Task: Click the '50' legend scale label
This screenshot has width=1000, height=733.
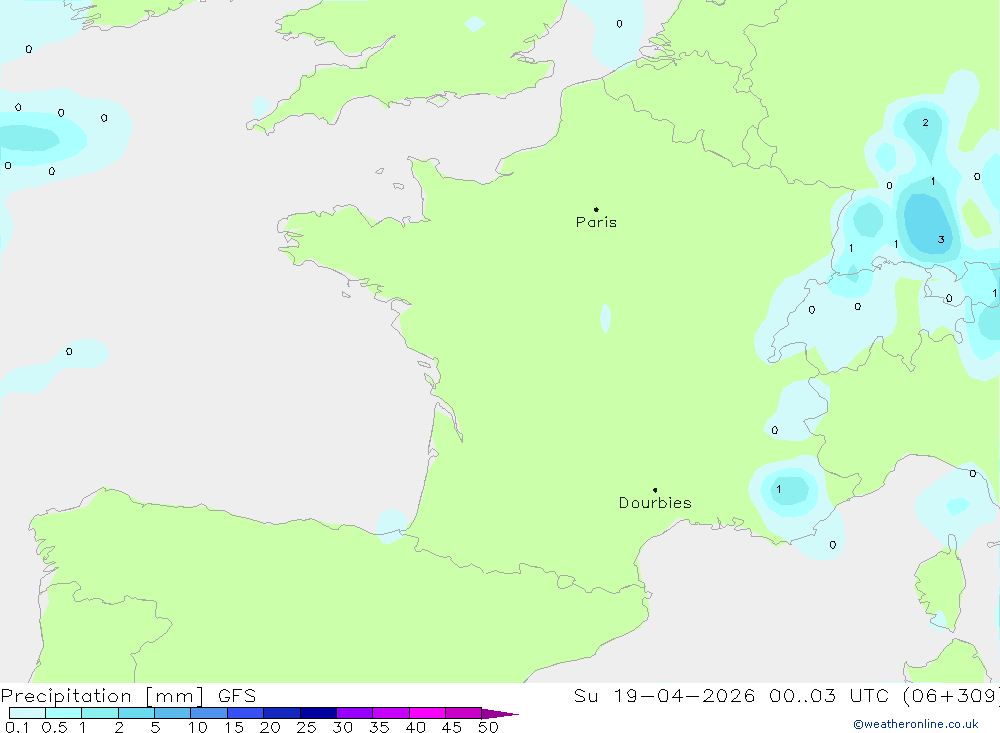Action: tap(489, 727)
